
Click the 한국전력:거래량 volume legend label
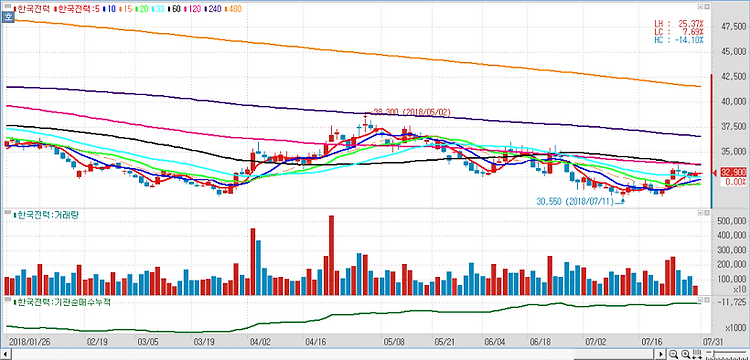click(47, 215)
